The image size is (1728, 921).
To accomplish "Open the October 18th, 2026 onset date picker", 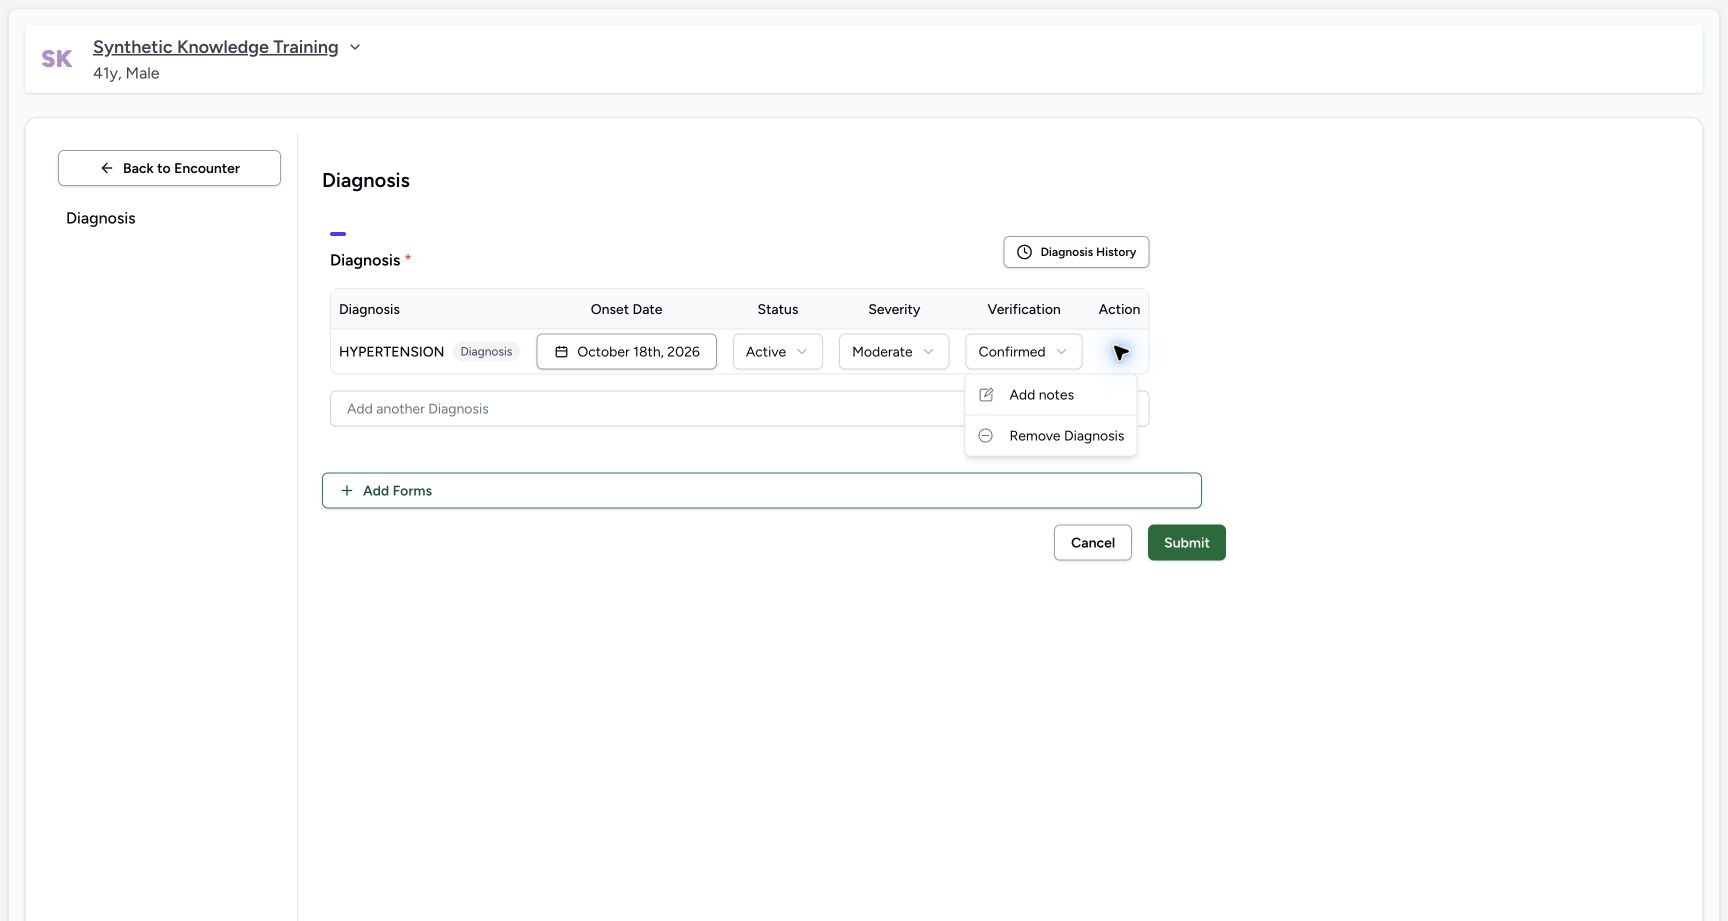I will click(x=626, y=352).
